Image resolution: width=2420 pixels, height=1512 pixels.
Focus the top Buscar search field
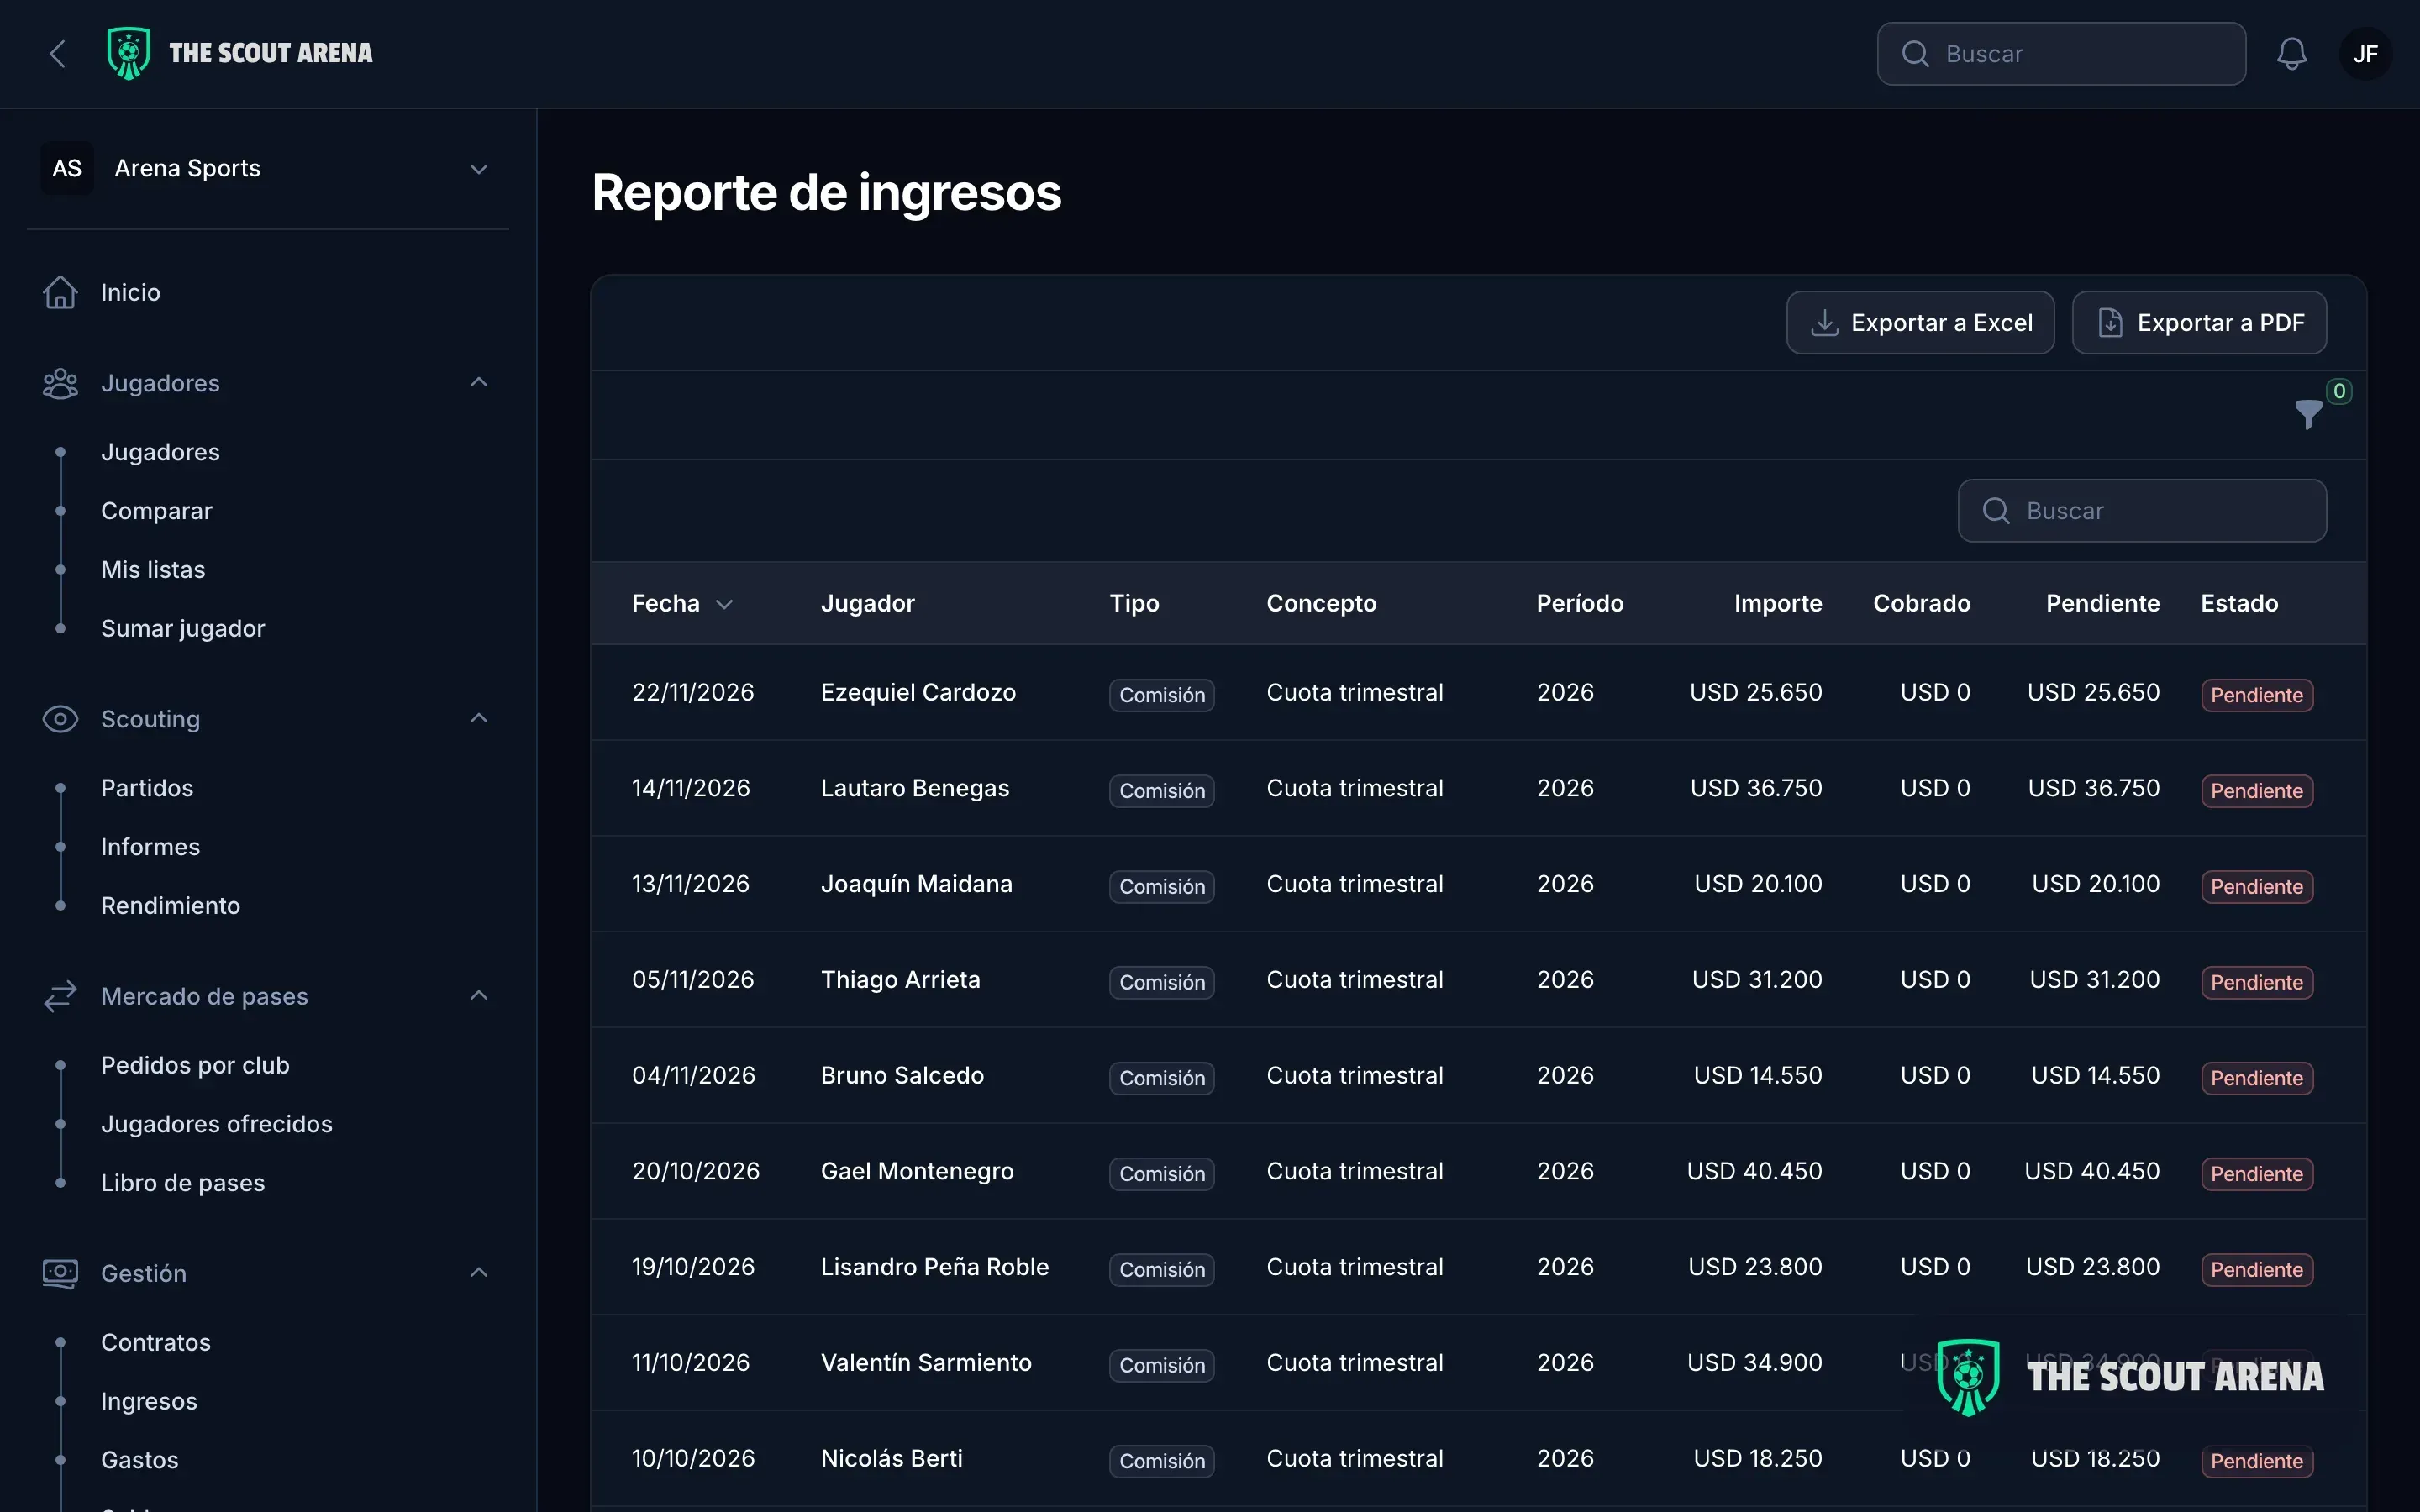(x=2061, y=54)
